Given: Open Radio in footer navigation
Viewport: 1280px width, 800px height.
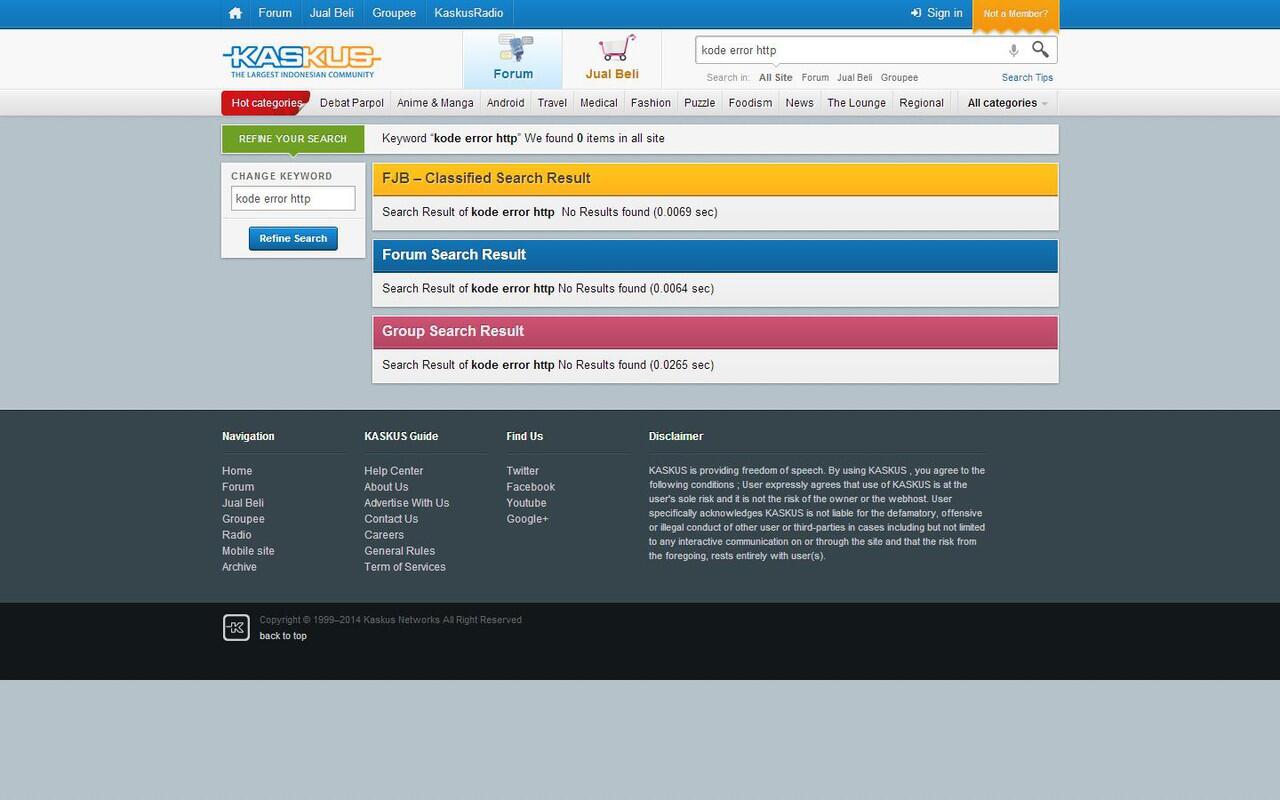Looking at the screenshot, I should click(237, 535).
